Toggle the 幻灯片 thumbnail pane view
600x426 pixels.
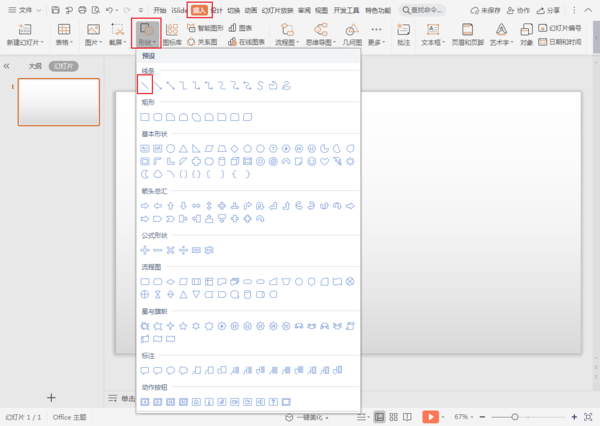[64, 65]
